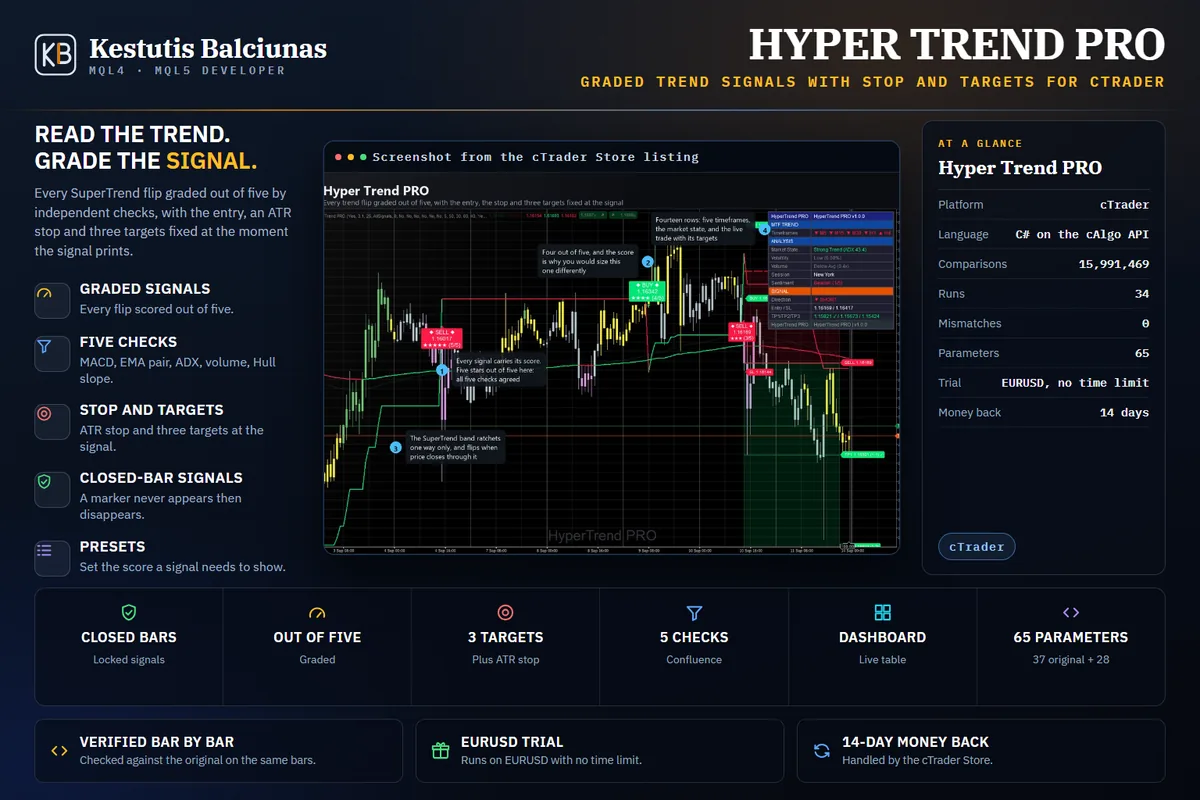Click the Comparisons value 15,991,469
The width and height of the screenshot is (1200, 800).
point(1114,264)
